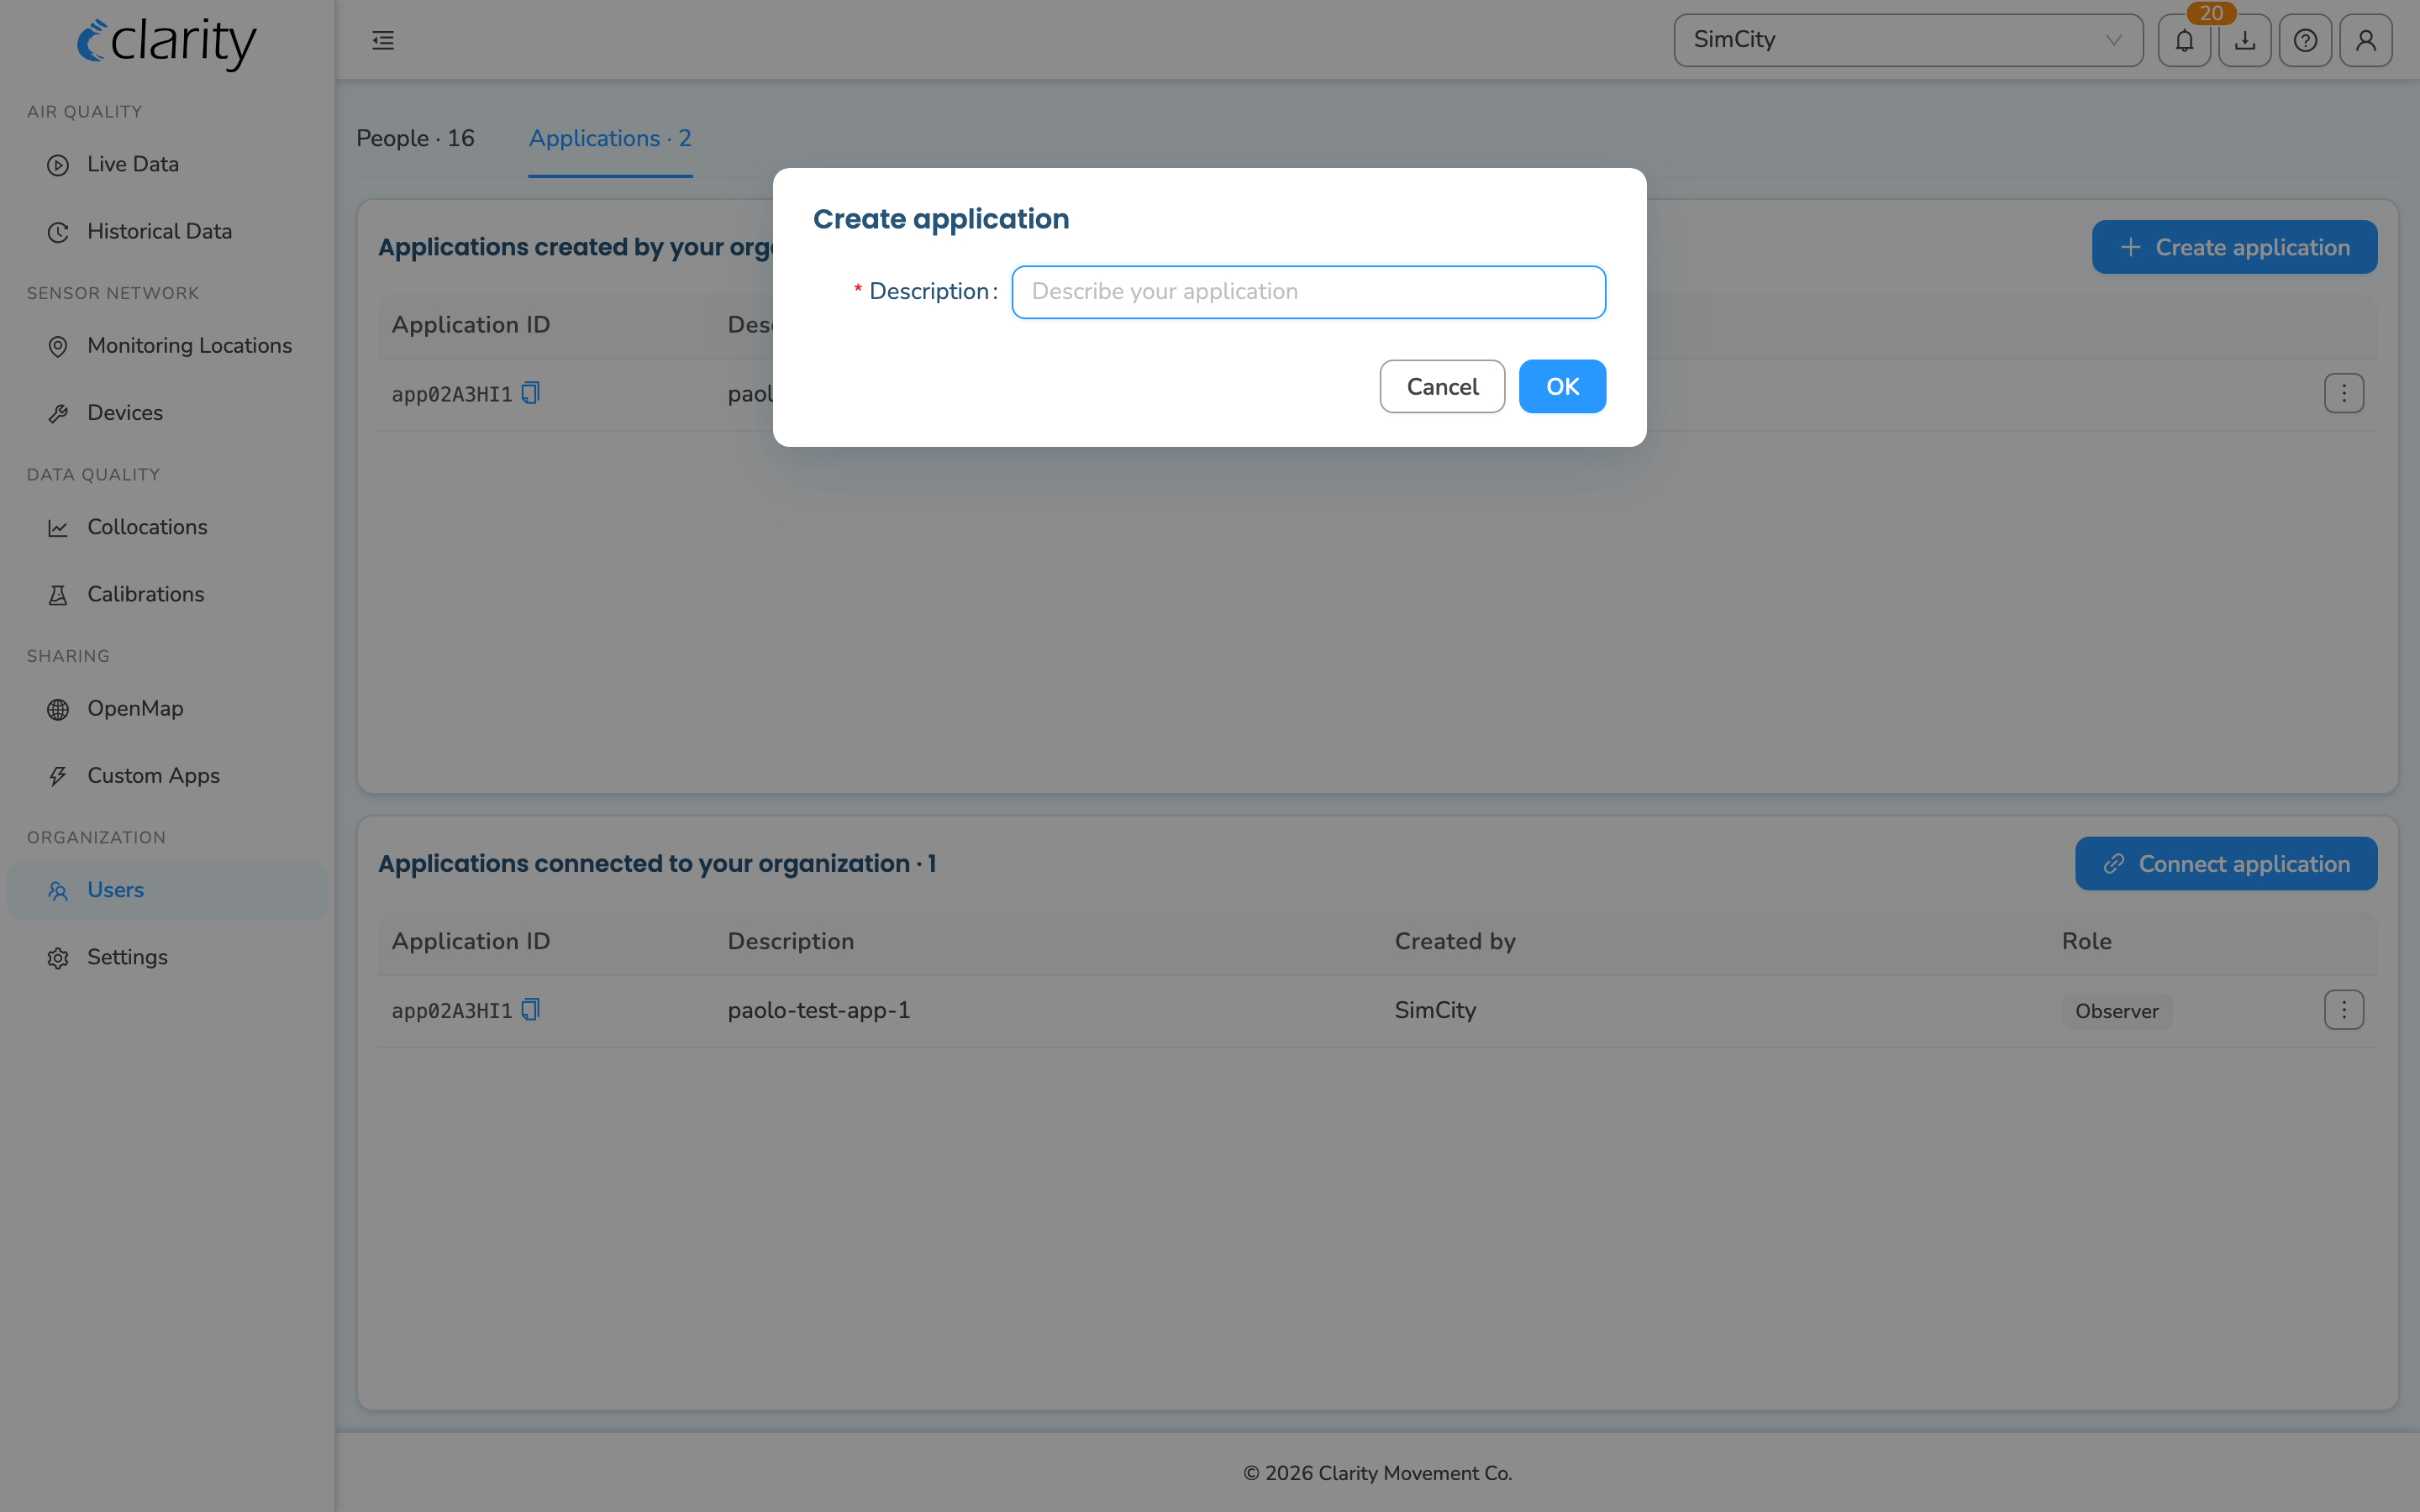Click the notification count badge 20
This screenshot has height=1512, width=2420.
(x=2211, y=13)
